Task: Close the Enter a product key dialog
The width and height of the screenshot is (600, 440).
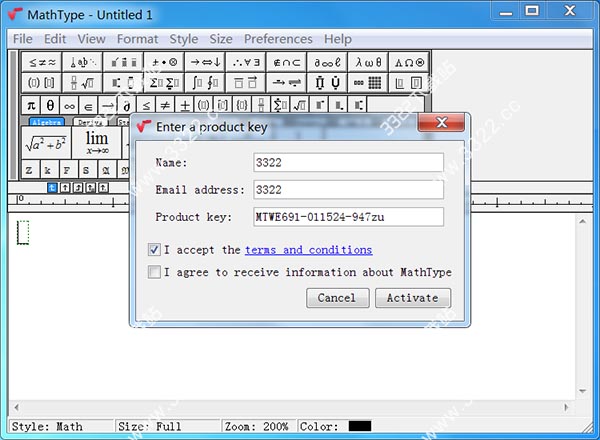Action: click(442, 122)
